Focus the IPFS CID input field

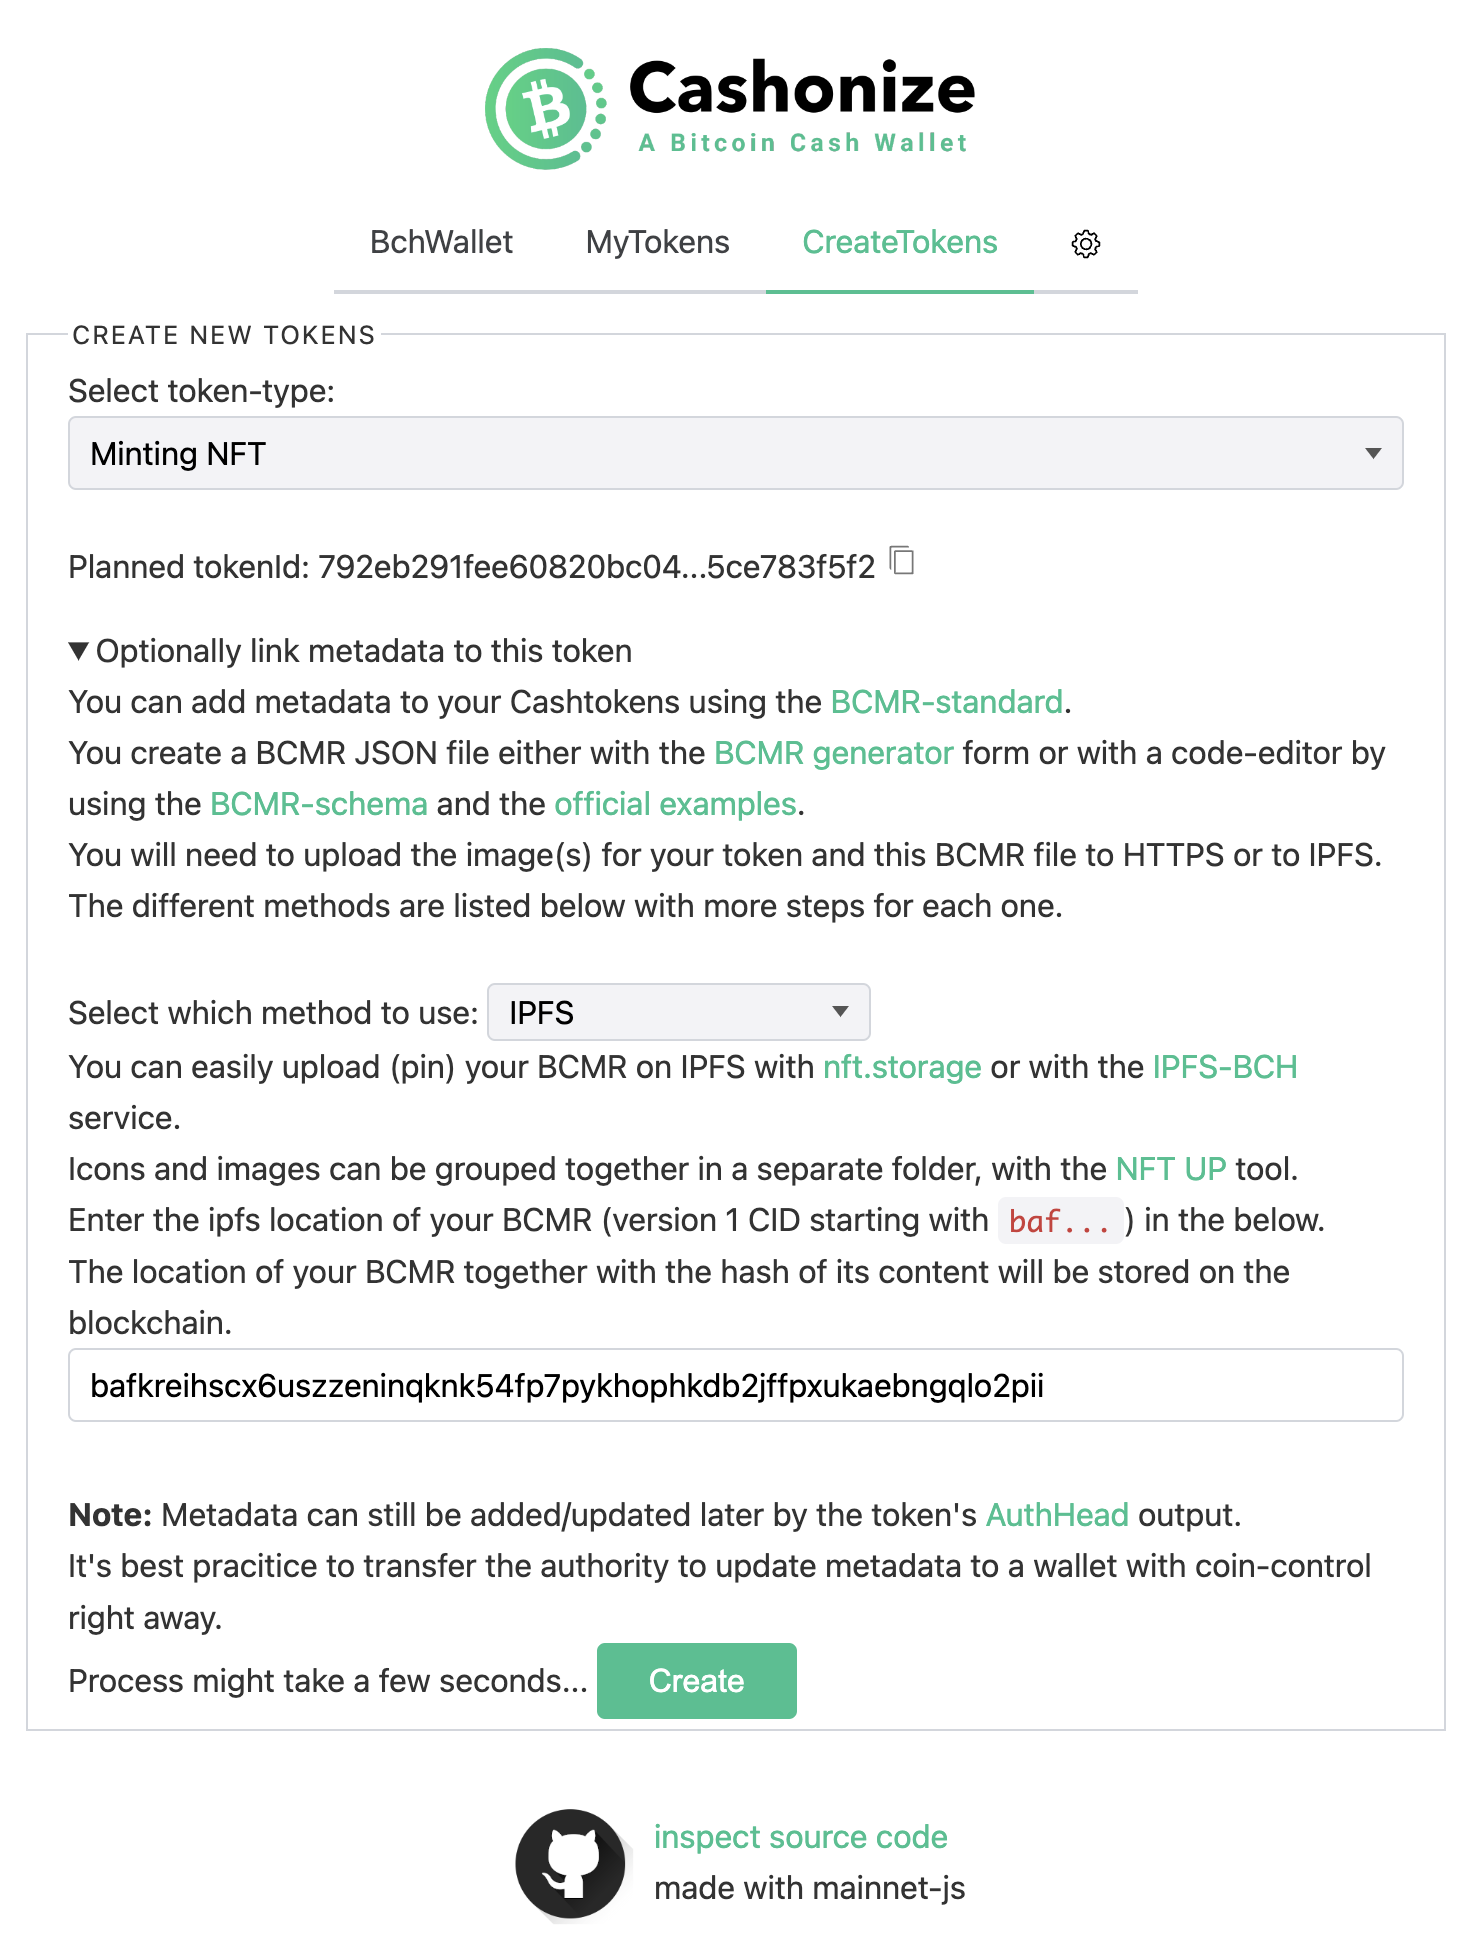coord(735,1385)
